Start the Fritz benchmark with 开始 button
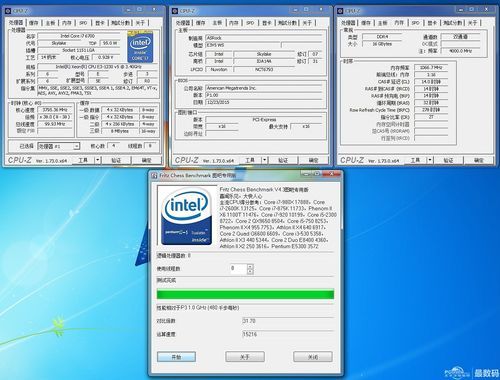 click(176, 357)
